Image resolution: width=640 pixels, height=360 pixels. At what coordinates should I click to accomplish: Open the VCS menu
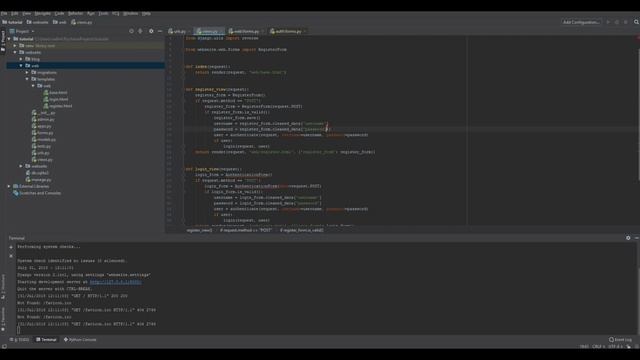pyautogui.click(x=116, y=13)
